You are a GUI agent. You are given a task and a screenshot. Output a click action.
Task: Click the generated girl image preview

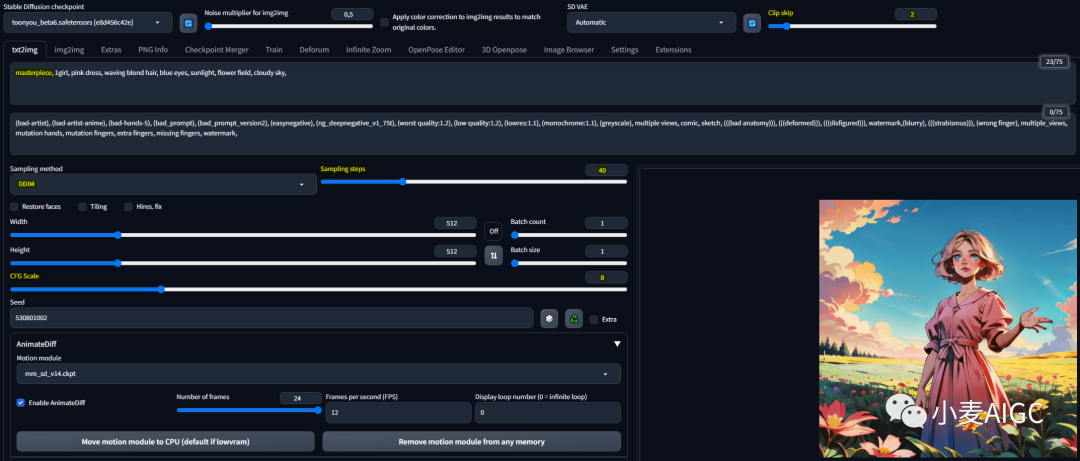[947, 329]
